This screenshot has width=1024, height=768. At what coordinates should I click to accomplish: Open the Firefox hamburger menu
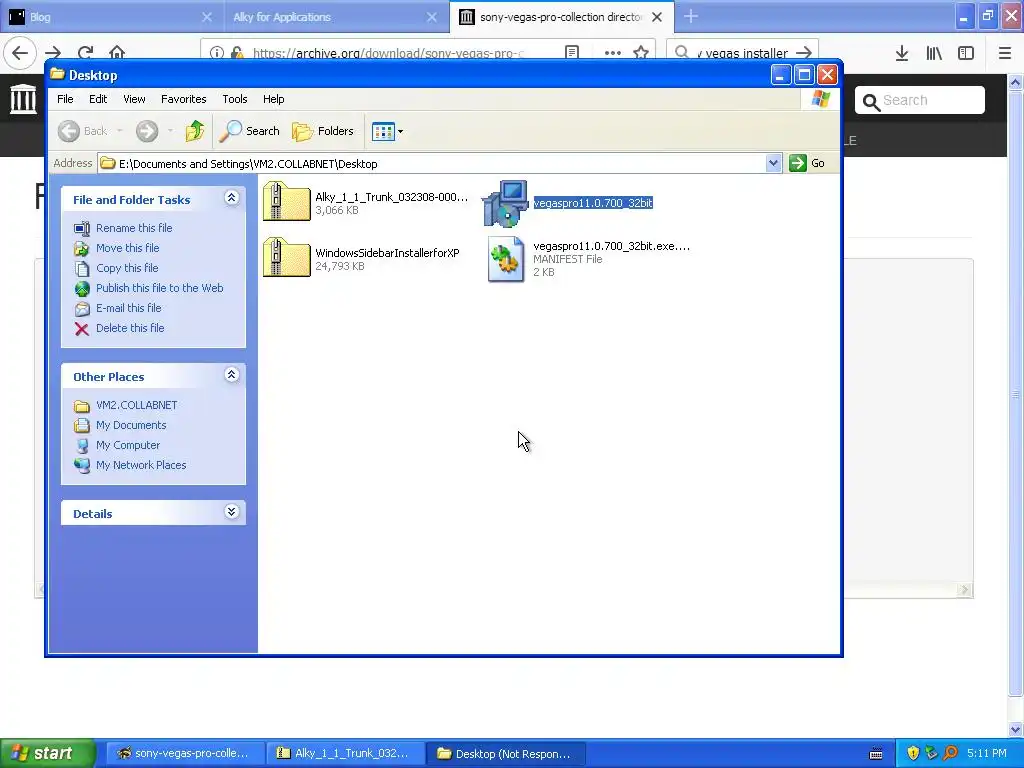coord(1005,53)
